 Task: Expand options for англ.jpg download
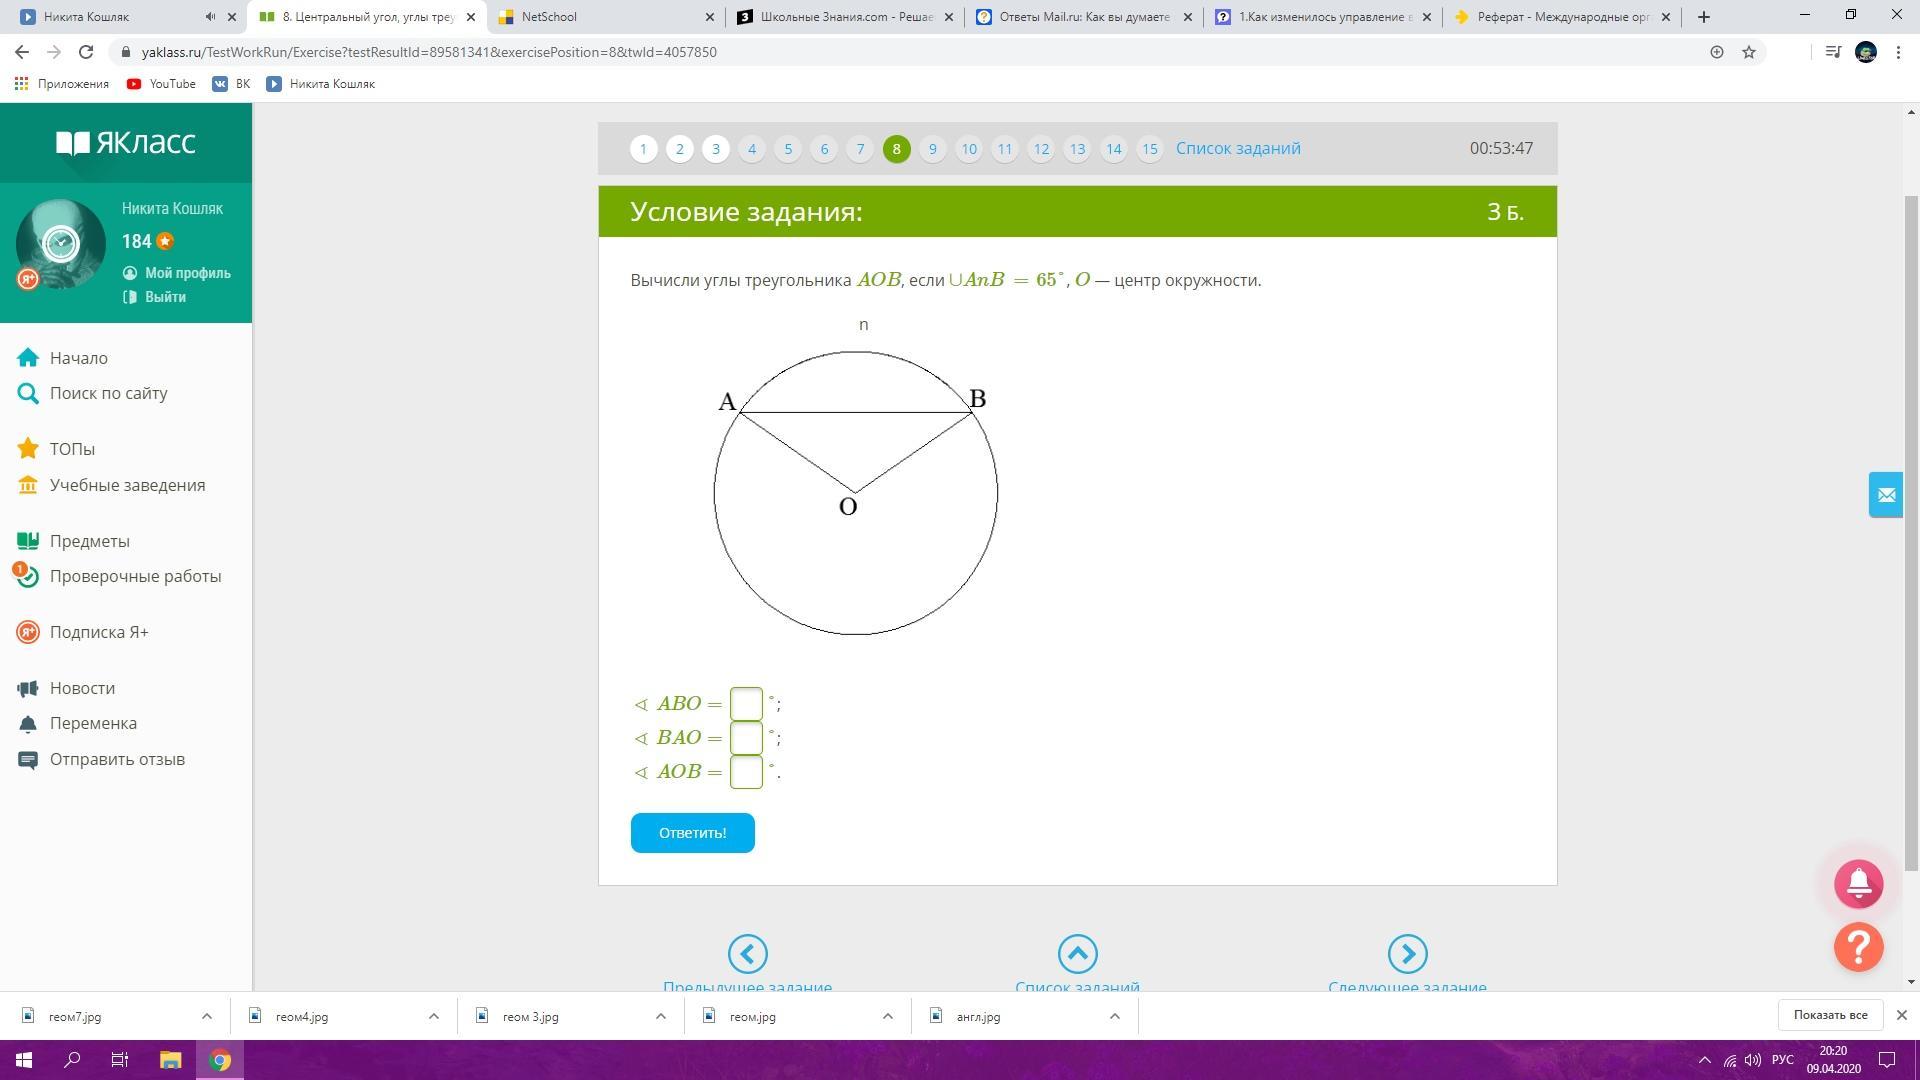click(1114, 1016)
